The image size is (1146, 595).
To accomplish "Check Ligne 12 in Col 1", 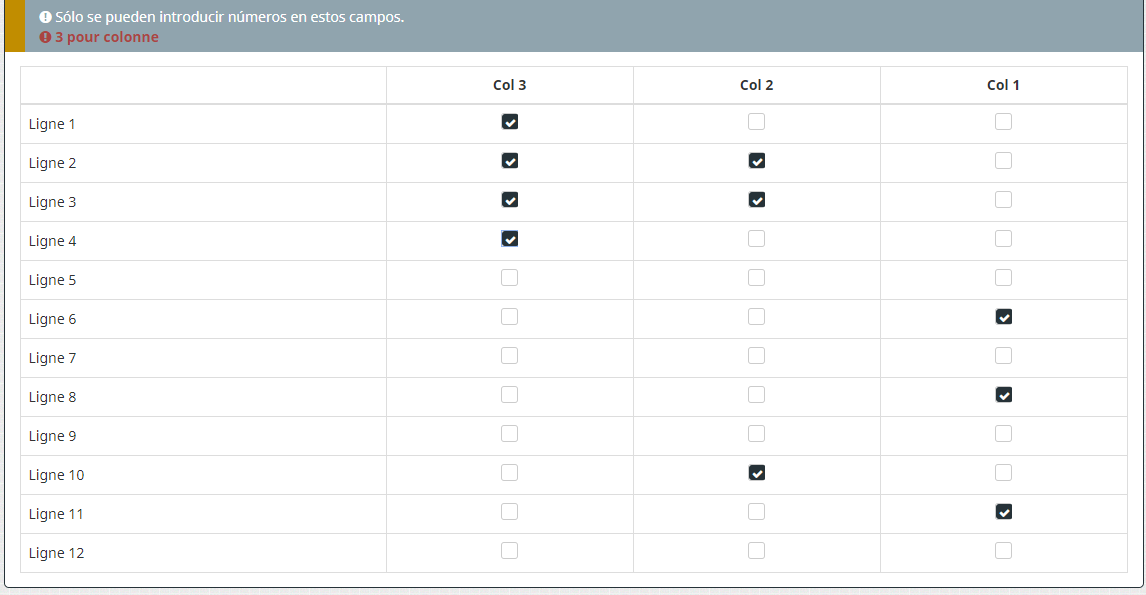I will (x=1004, y=551).
